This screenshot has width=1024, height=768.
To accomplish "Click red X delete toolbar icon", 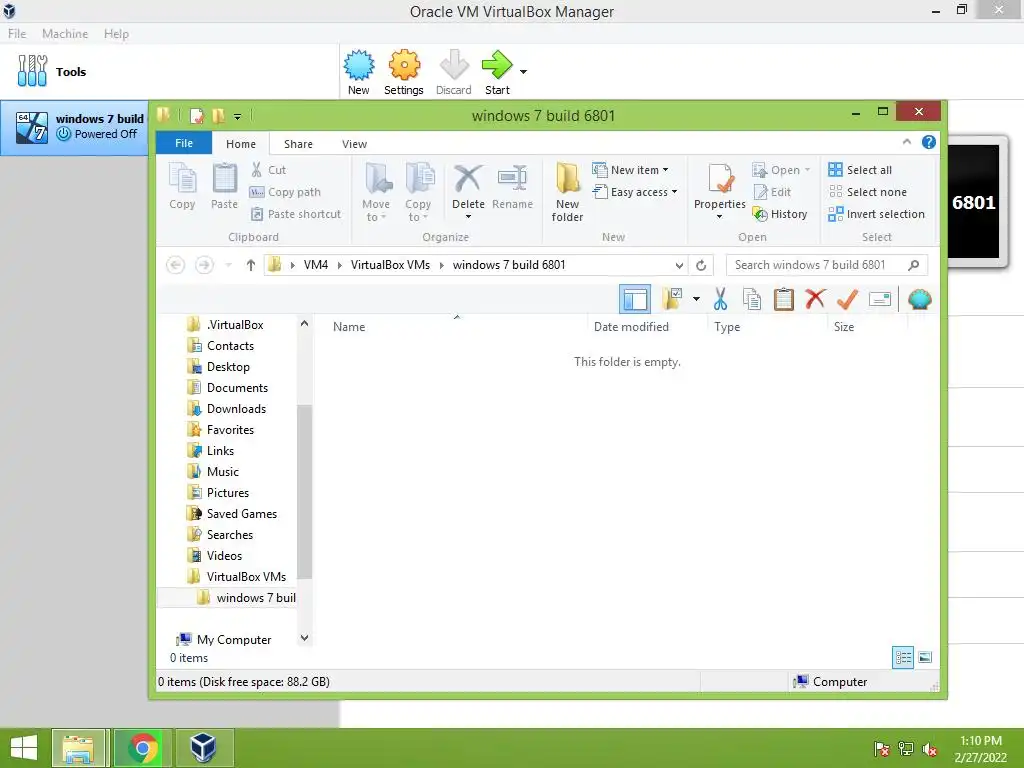I will tap(815, 300).
